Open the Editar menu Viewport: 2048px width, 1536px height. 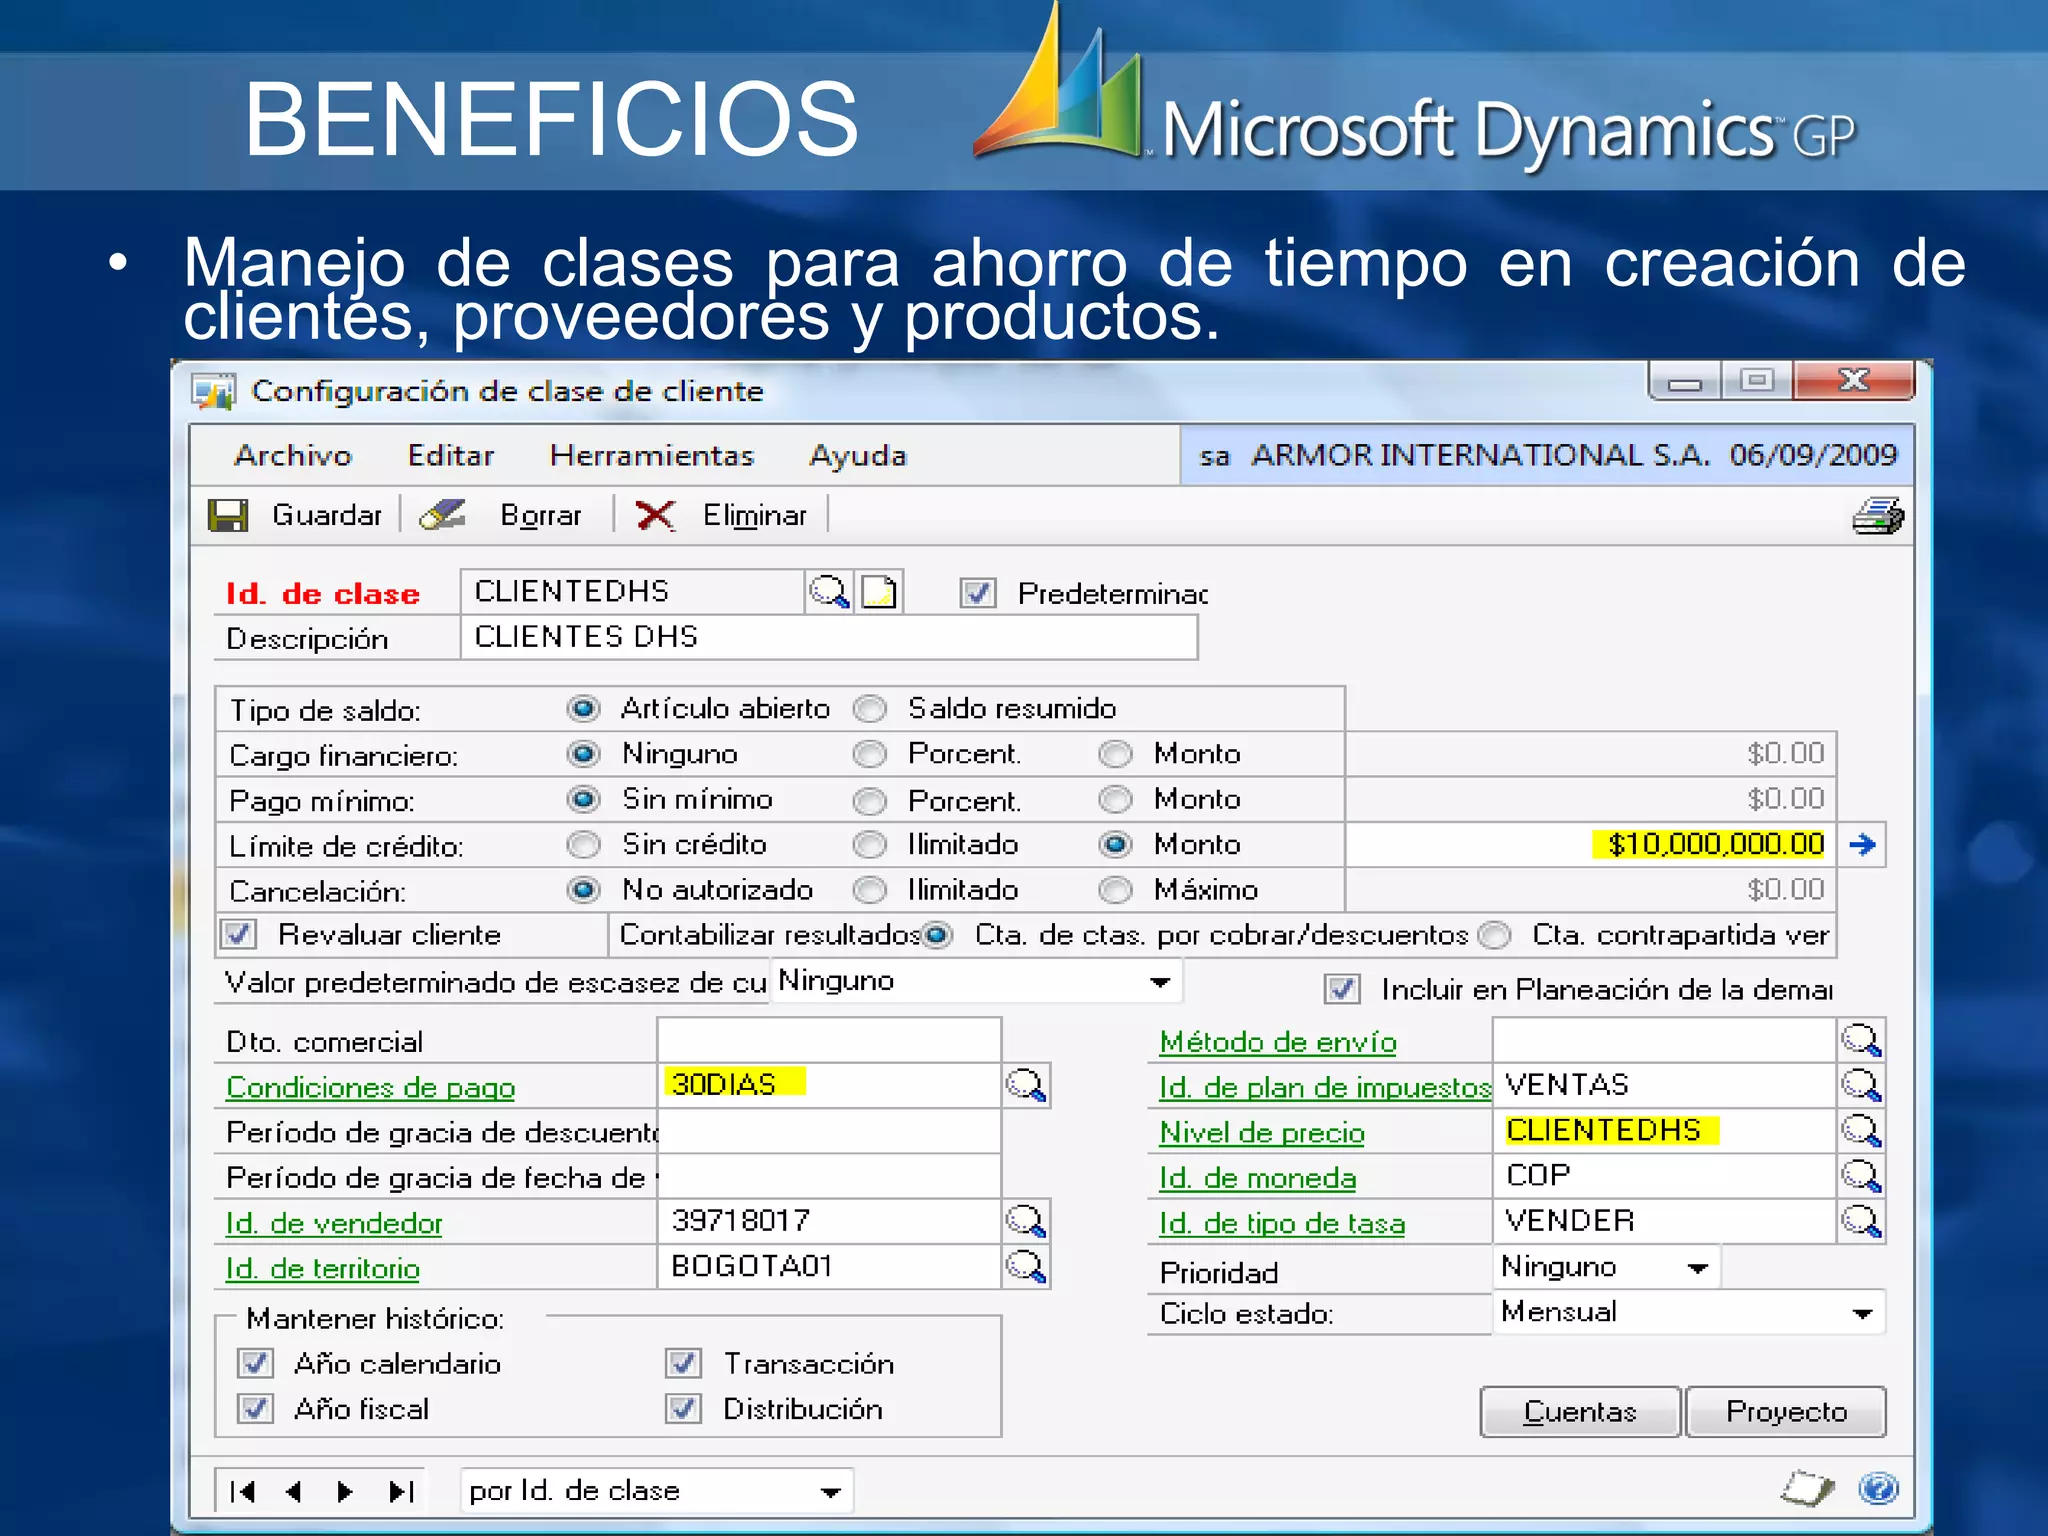451,456
